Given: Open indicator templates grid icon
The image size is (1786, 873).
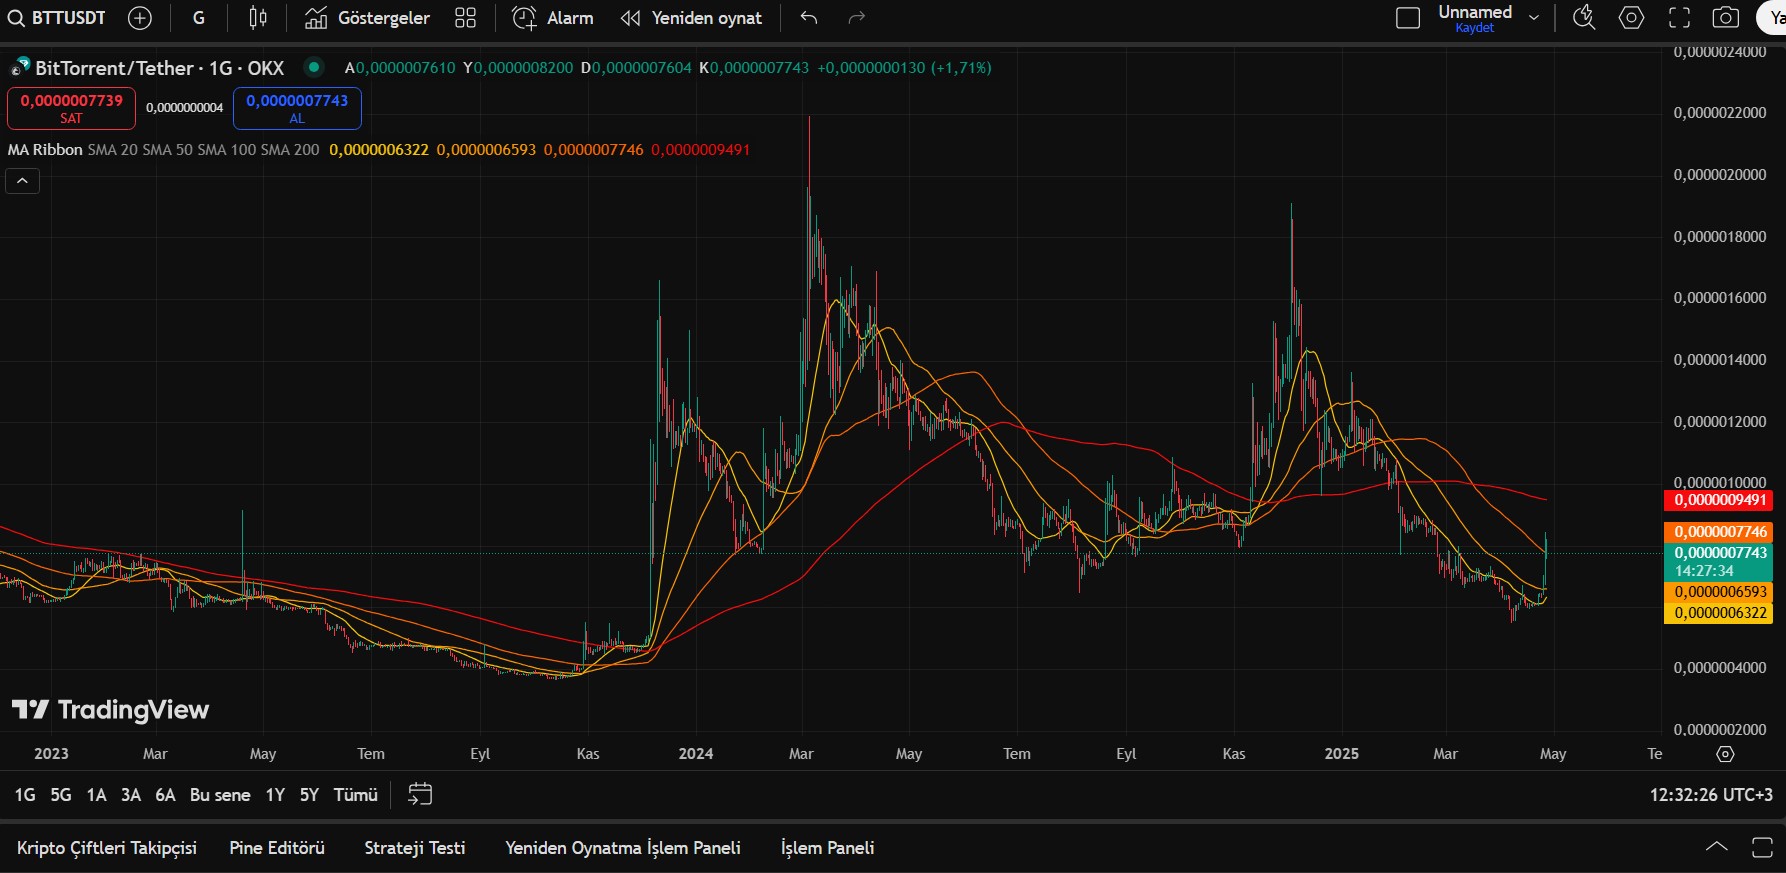Looking at the screenshot, I should click(466, 18).
